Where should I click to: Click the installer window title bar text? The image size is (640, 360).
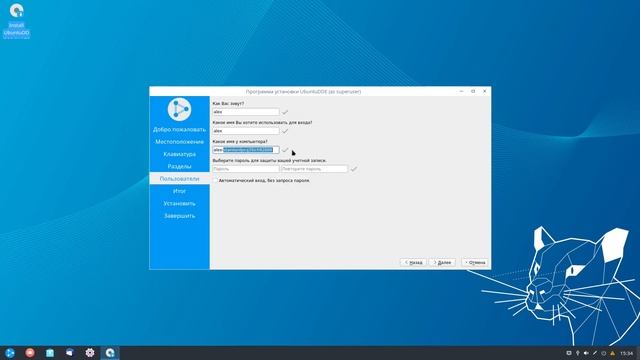pos(303,91)
